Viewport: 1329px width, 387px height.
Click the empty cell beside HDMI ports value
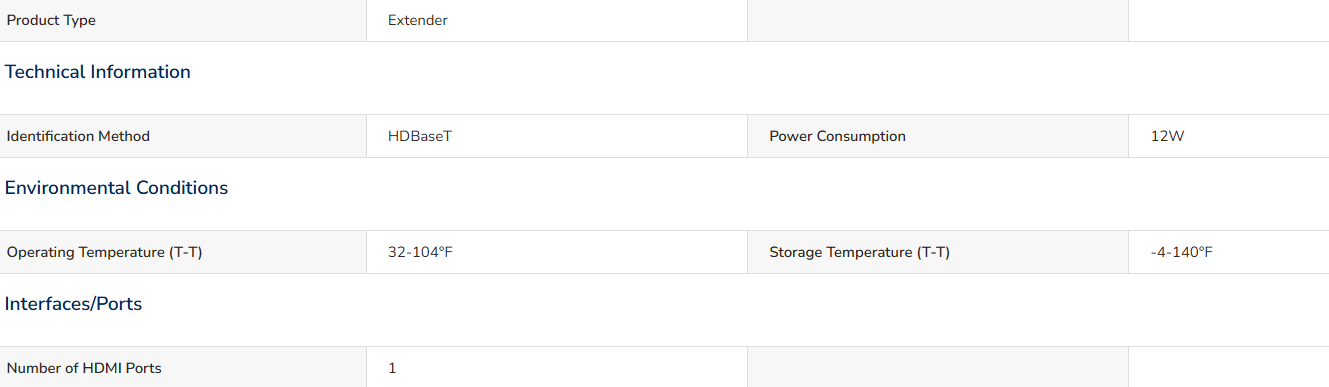tap(938, 367)
